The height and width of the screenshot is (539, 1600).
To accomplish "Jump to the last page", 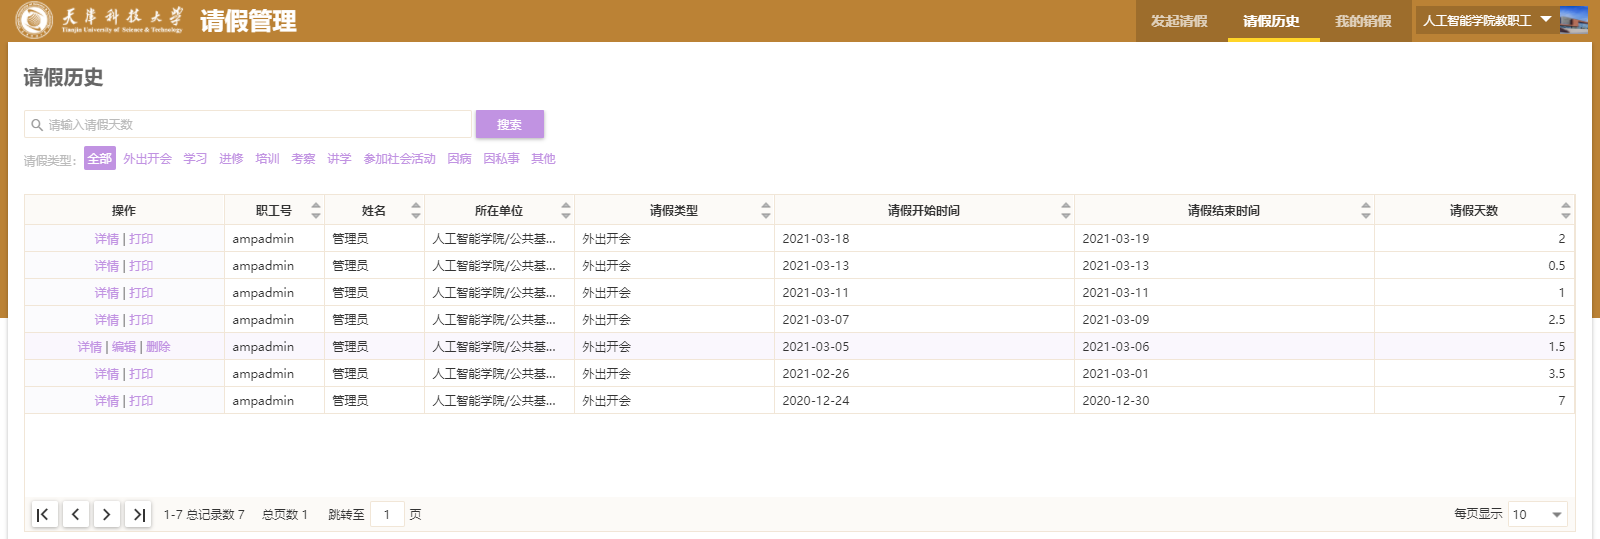I will point(138,514).
